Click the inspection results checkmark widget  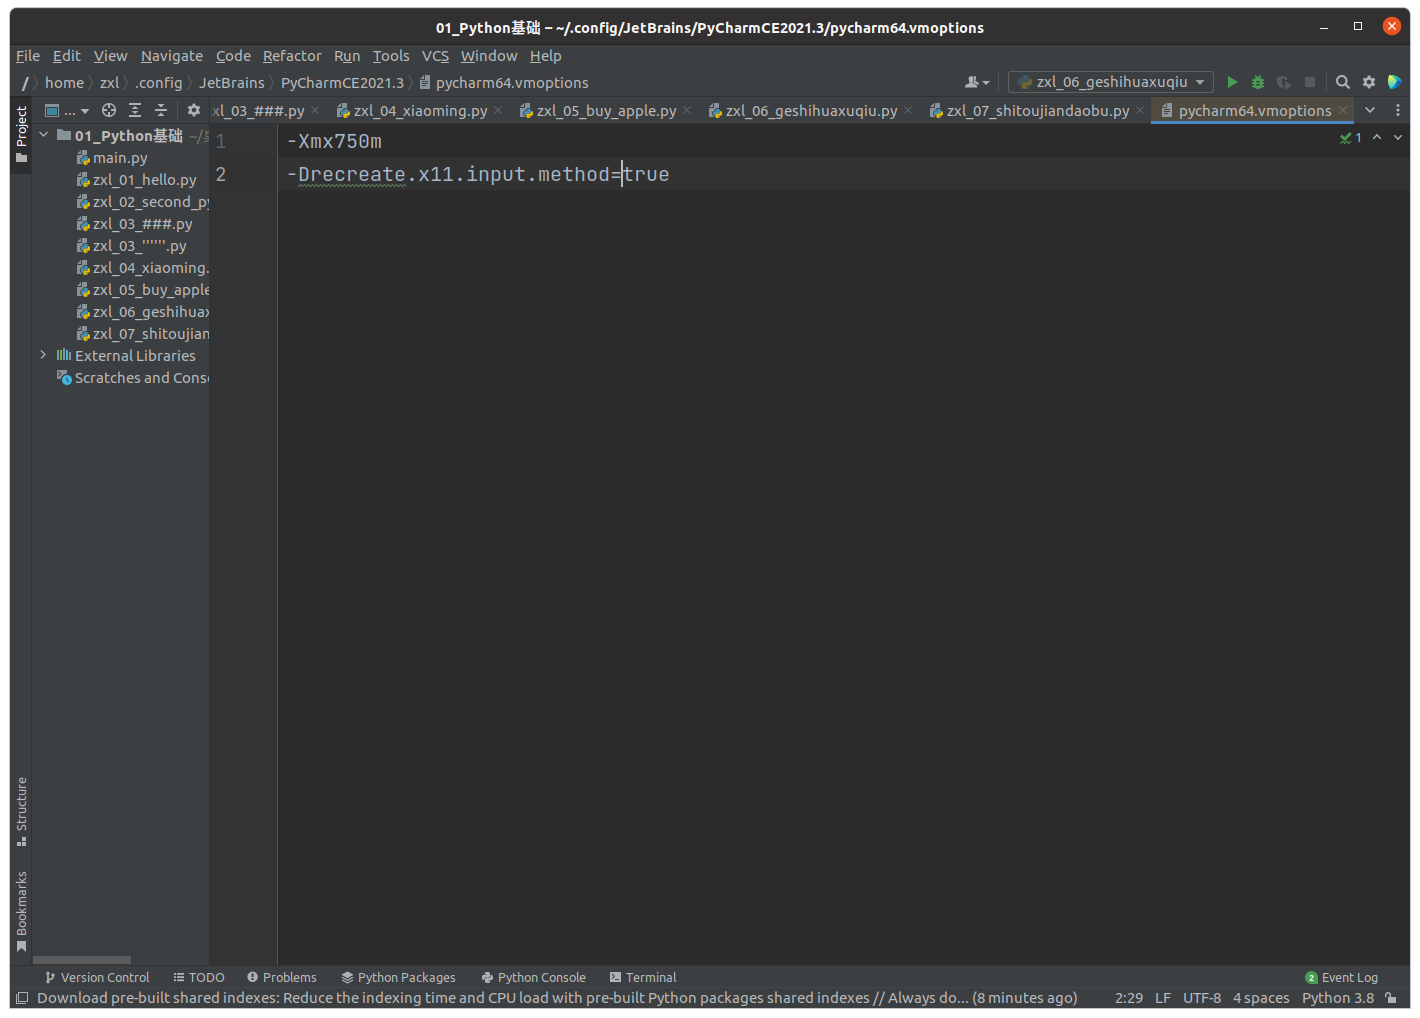1351,138
